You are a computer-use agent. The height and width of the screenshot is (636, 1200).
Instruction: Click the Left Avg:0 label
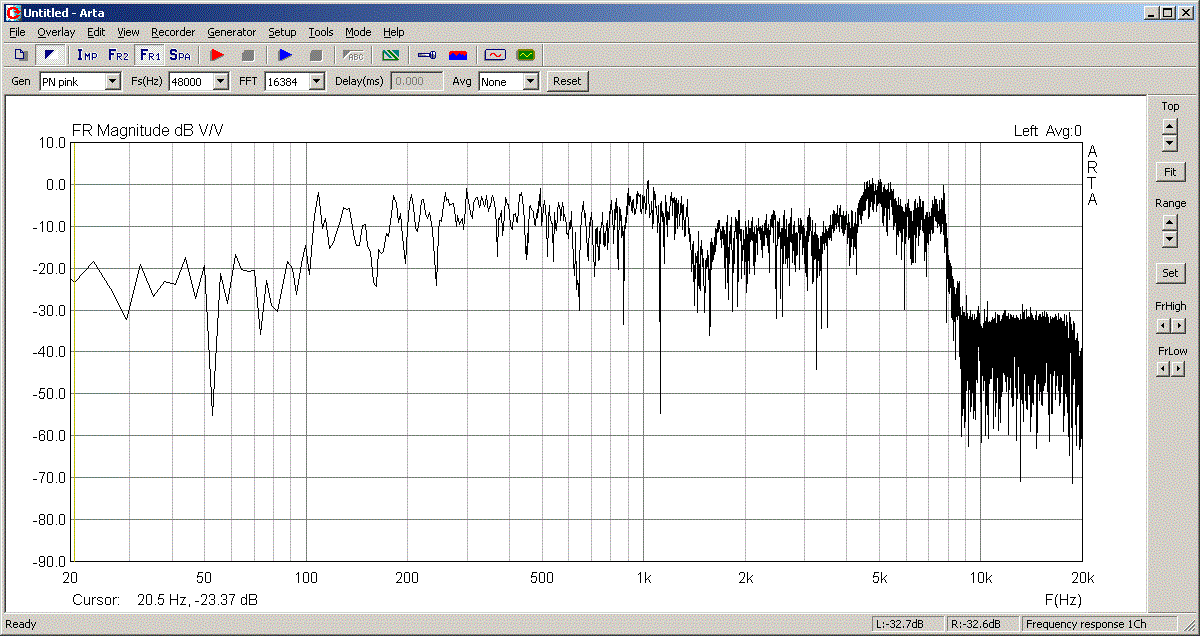click(1048, 131)
